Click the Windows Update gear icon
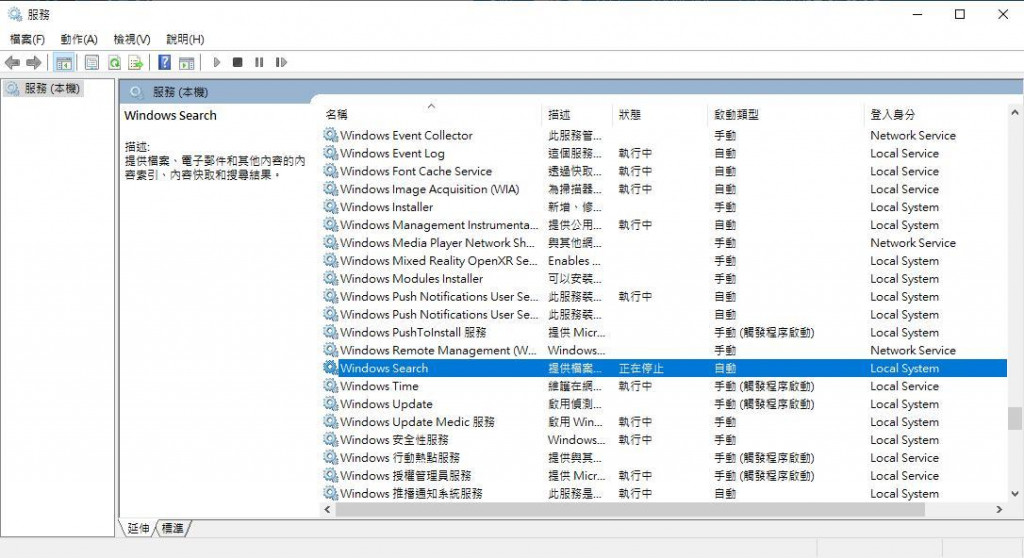This screenshot has height=558, width=1024. click(330, 404)
